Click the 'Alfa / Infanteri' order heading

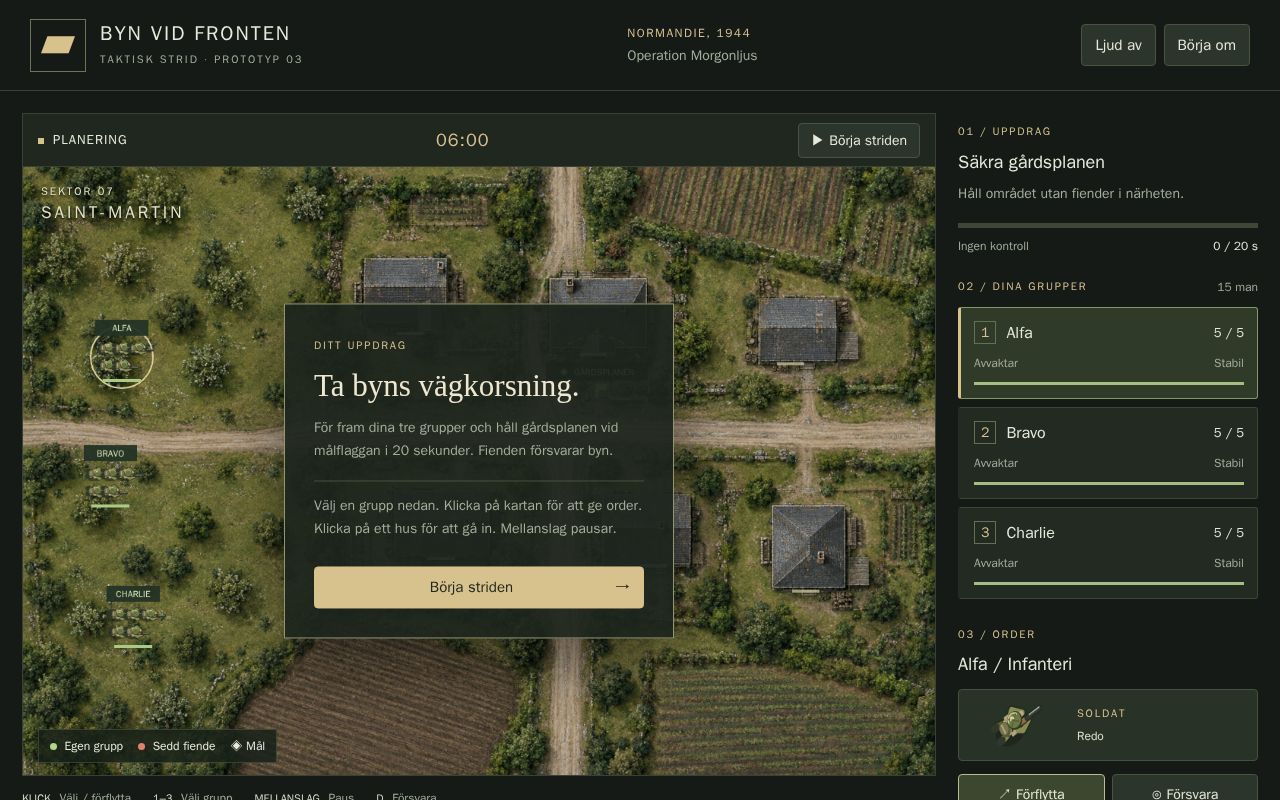coord(1015,664)
